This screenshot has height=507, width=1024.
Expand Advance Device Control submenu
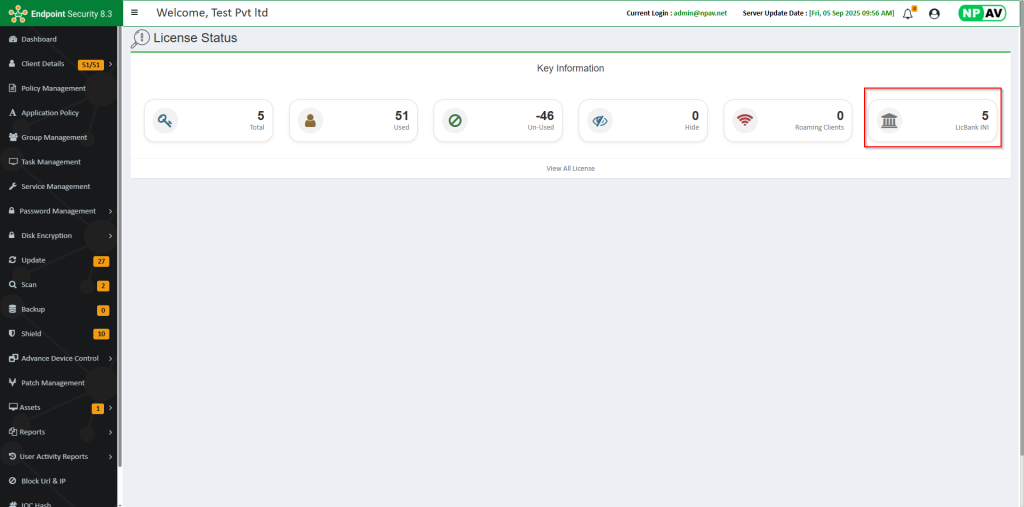click(x=110, y=358)
